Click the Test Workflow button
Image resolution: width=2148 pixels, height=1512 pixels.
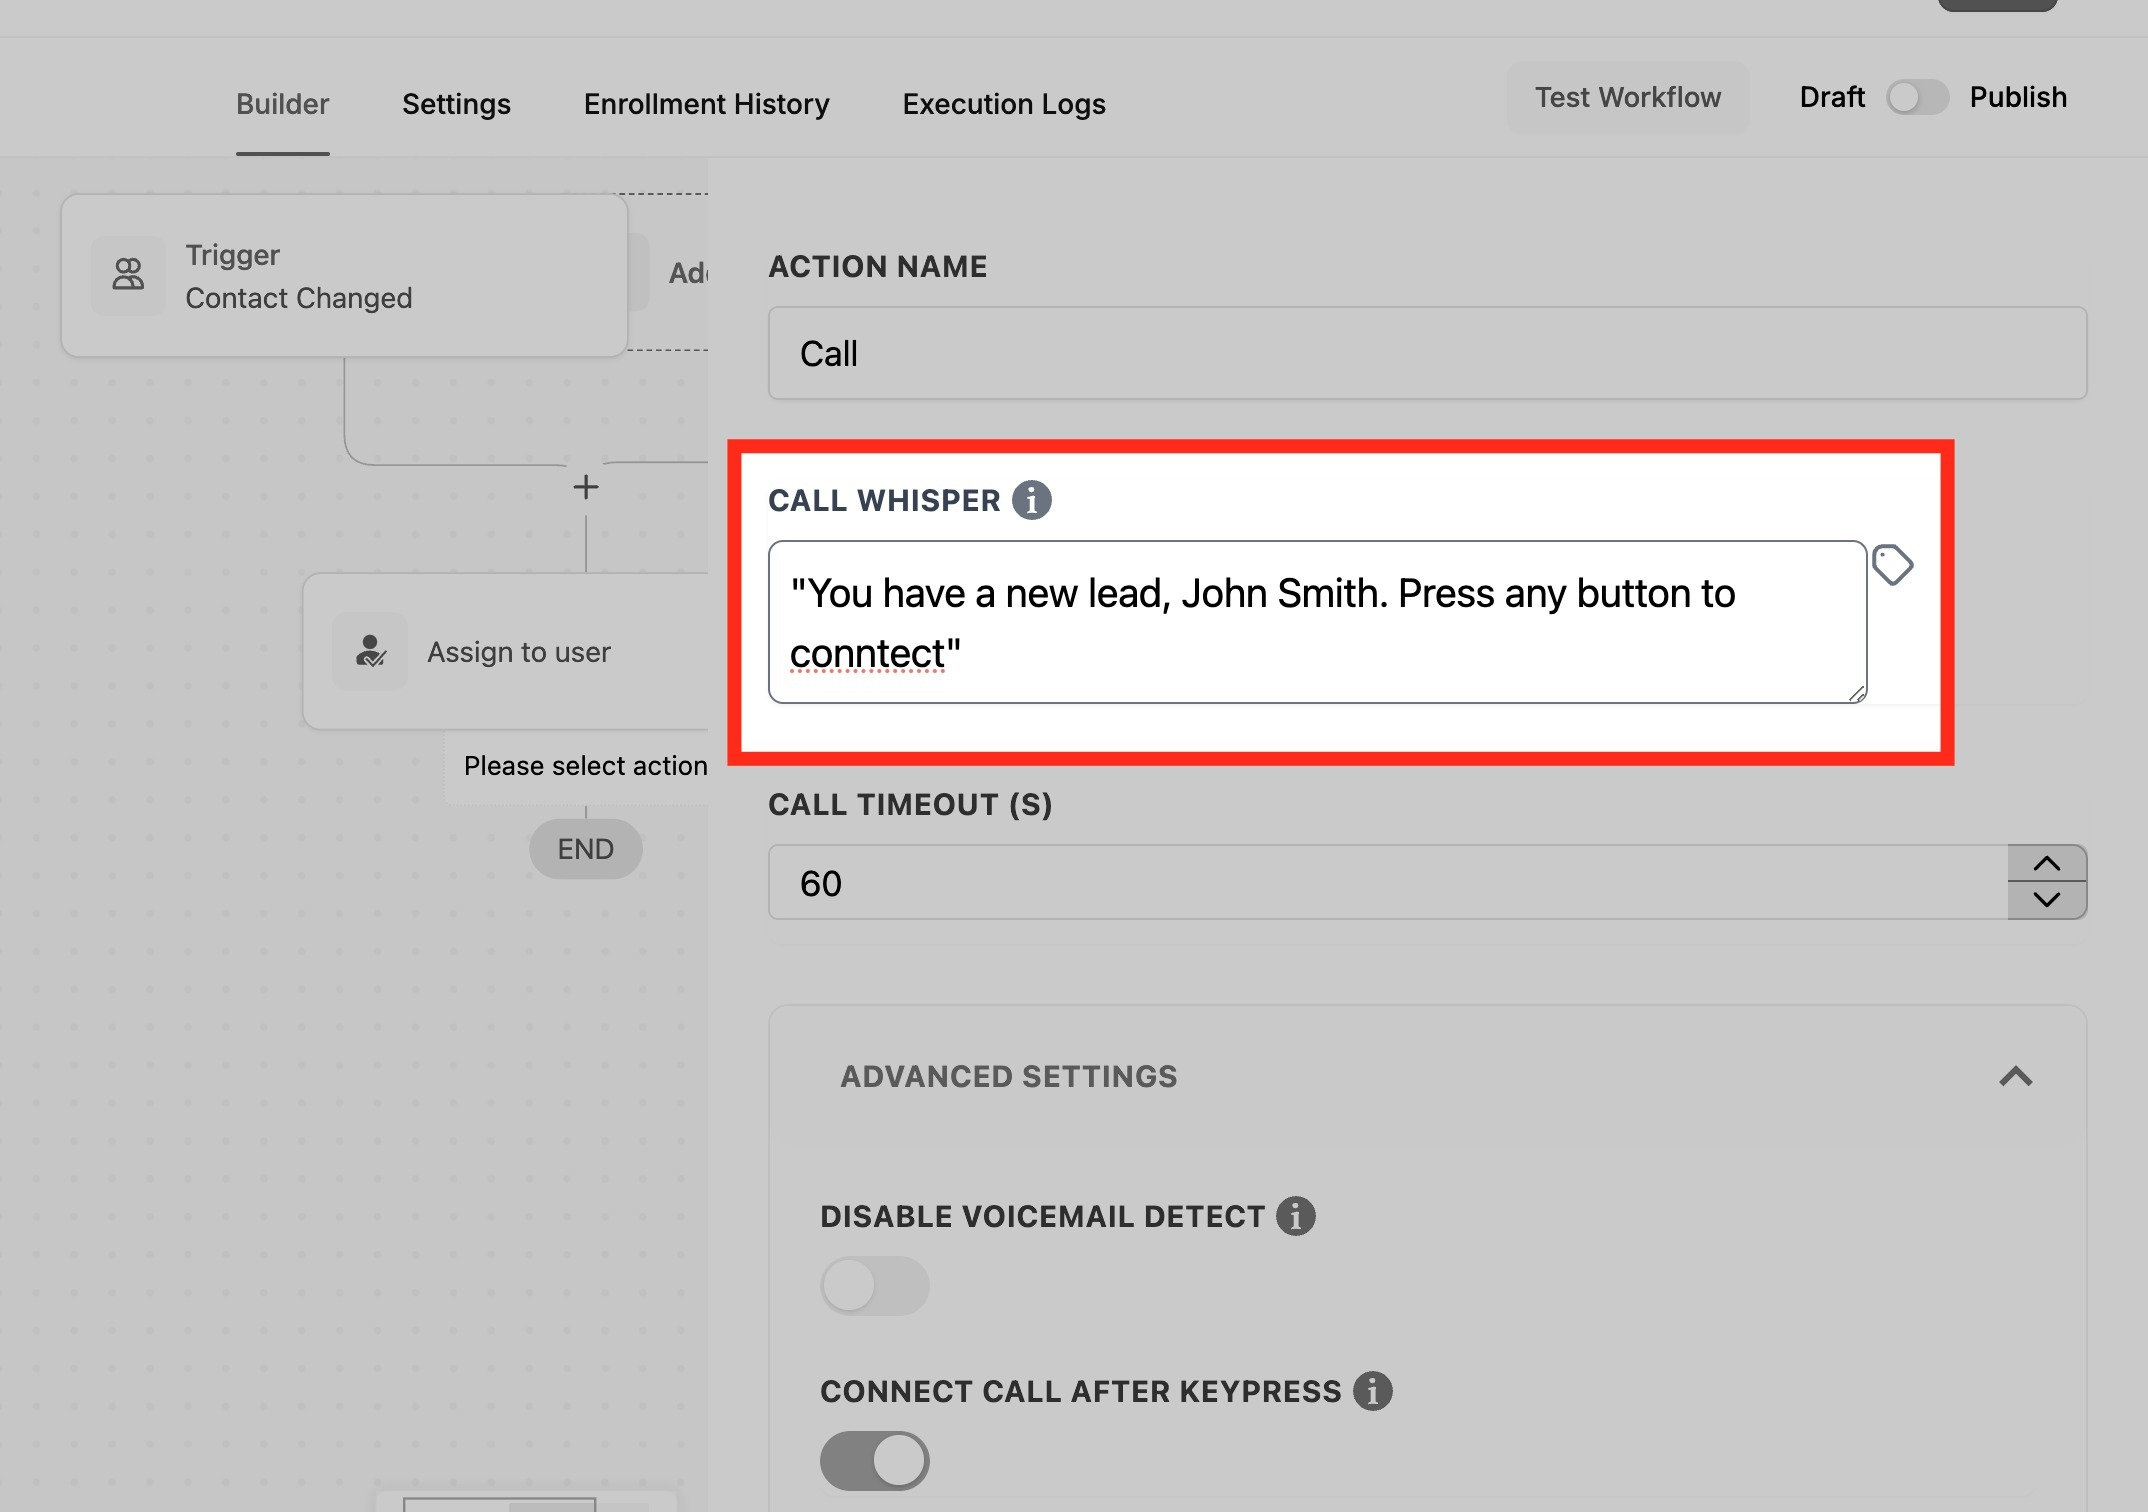(x=1627, y=97)
